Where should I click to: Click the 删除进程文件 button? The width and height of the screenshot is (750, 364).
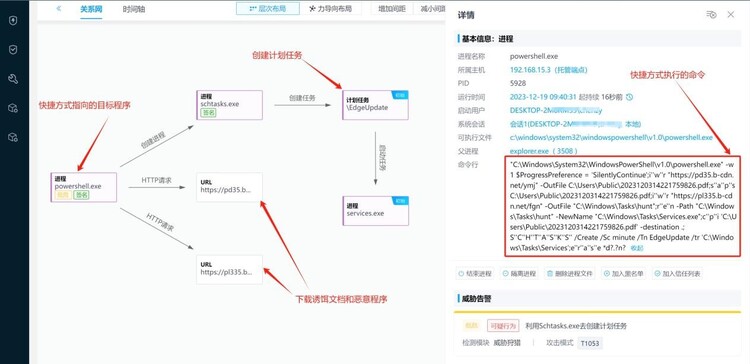[x=570, y=274]
